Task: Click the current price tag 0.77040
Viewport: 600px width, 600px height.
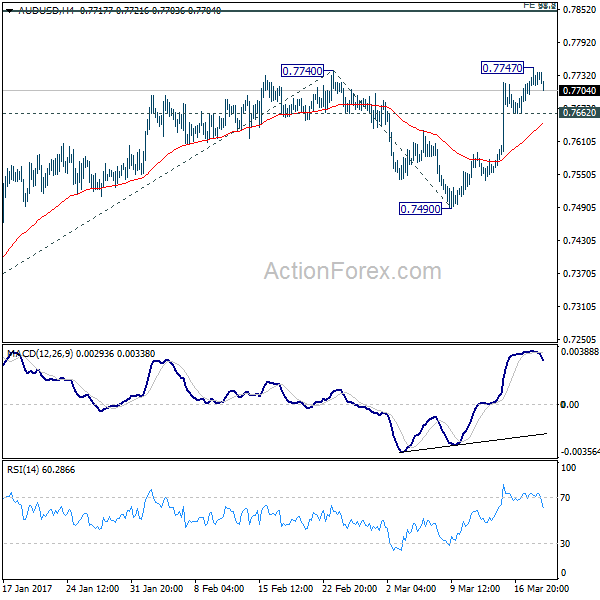Action: point(579,91)
